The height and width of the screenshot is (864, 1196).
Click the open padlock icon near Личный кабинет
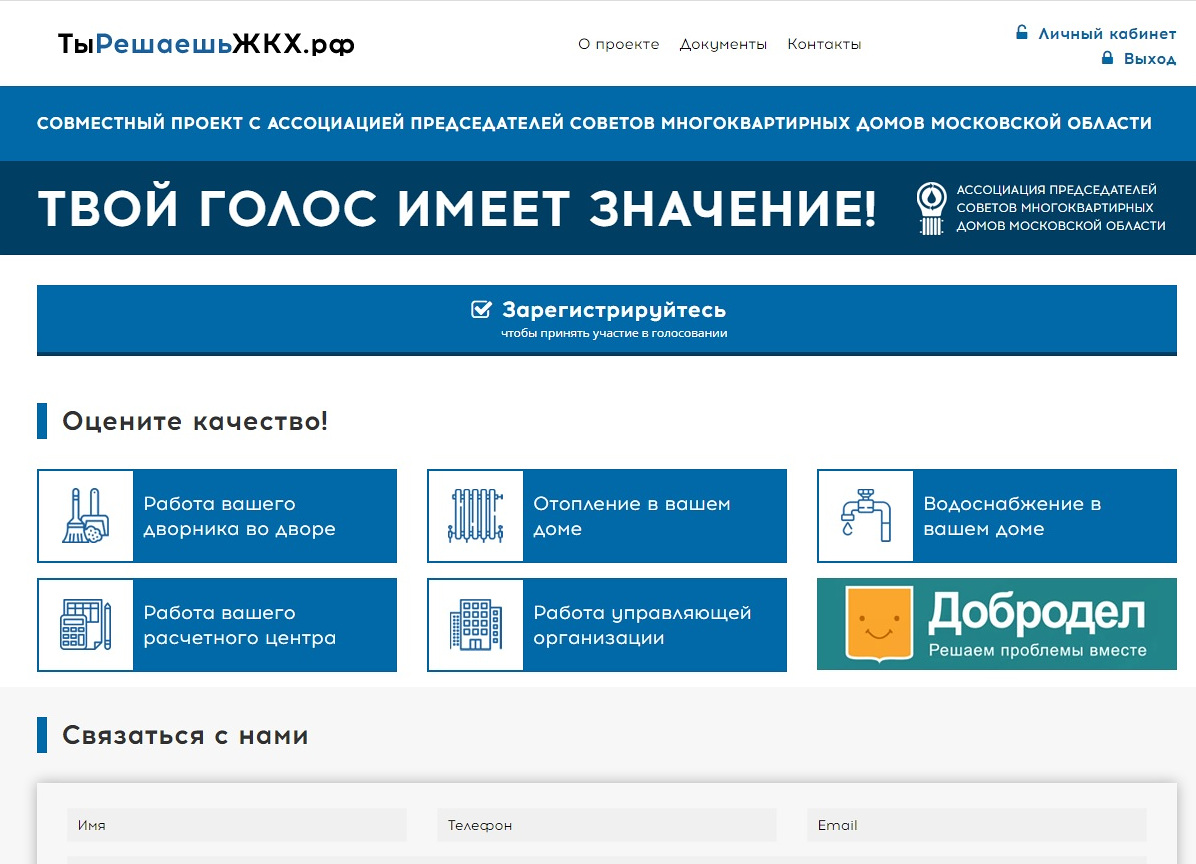[1022, 32]
